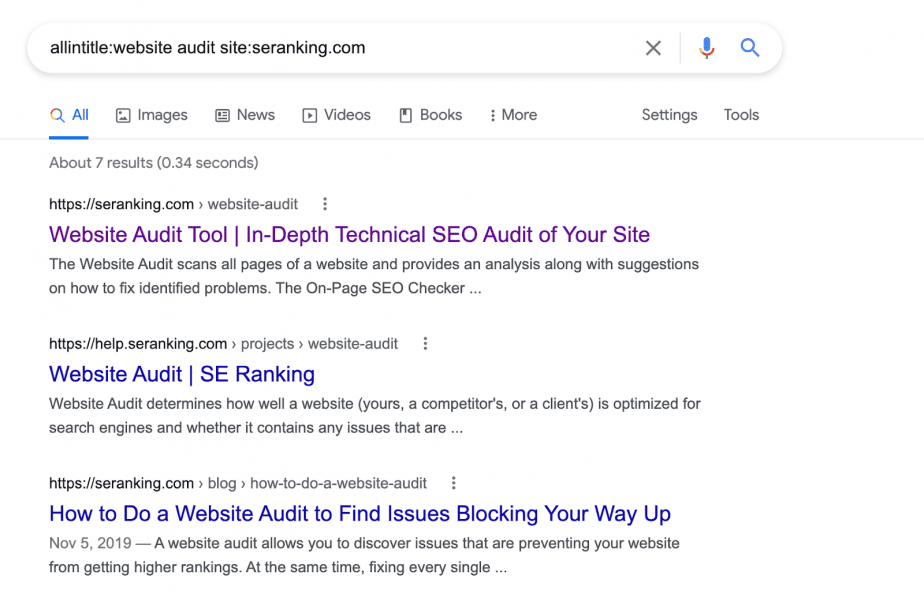Clear the search query with X icon

click(x=653, y=48)
